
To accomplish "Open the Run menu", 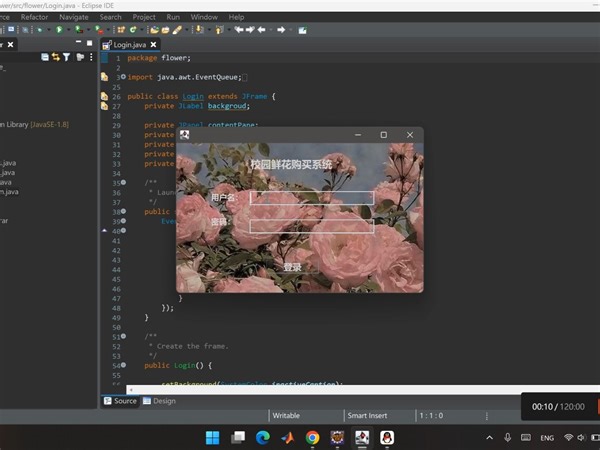I will point(173,17).
